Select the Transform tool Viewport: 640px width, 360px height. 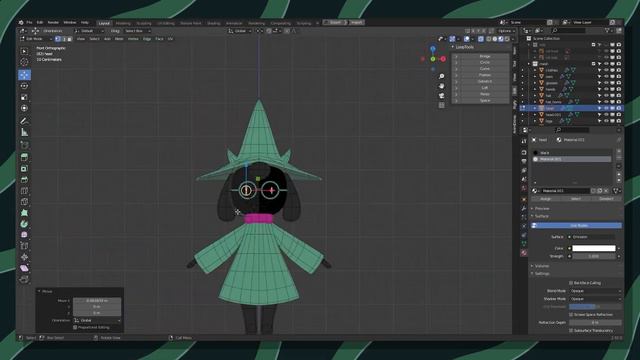[x=24, y=108]
